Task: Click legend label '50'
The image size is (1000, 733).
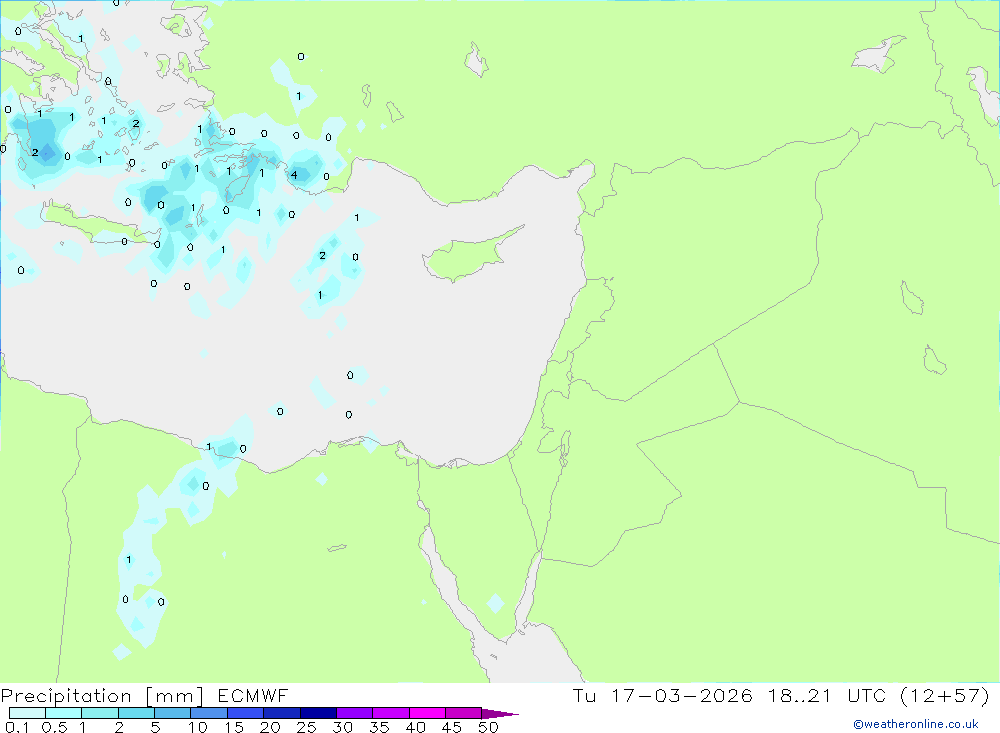Action: [x=489, y=727]
